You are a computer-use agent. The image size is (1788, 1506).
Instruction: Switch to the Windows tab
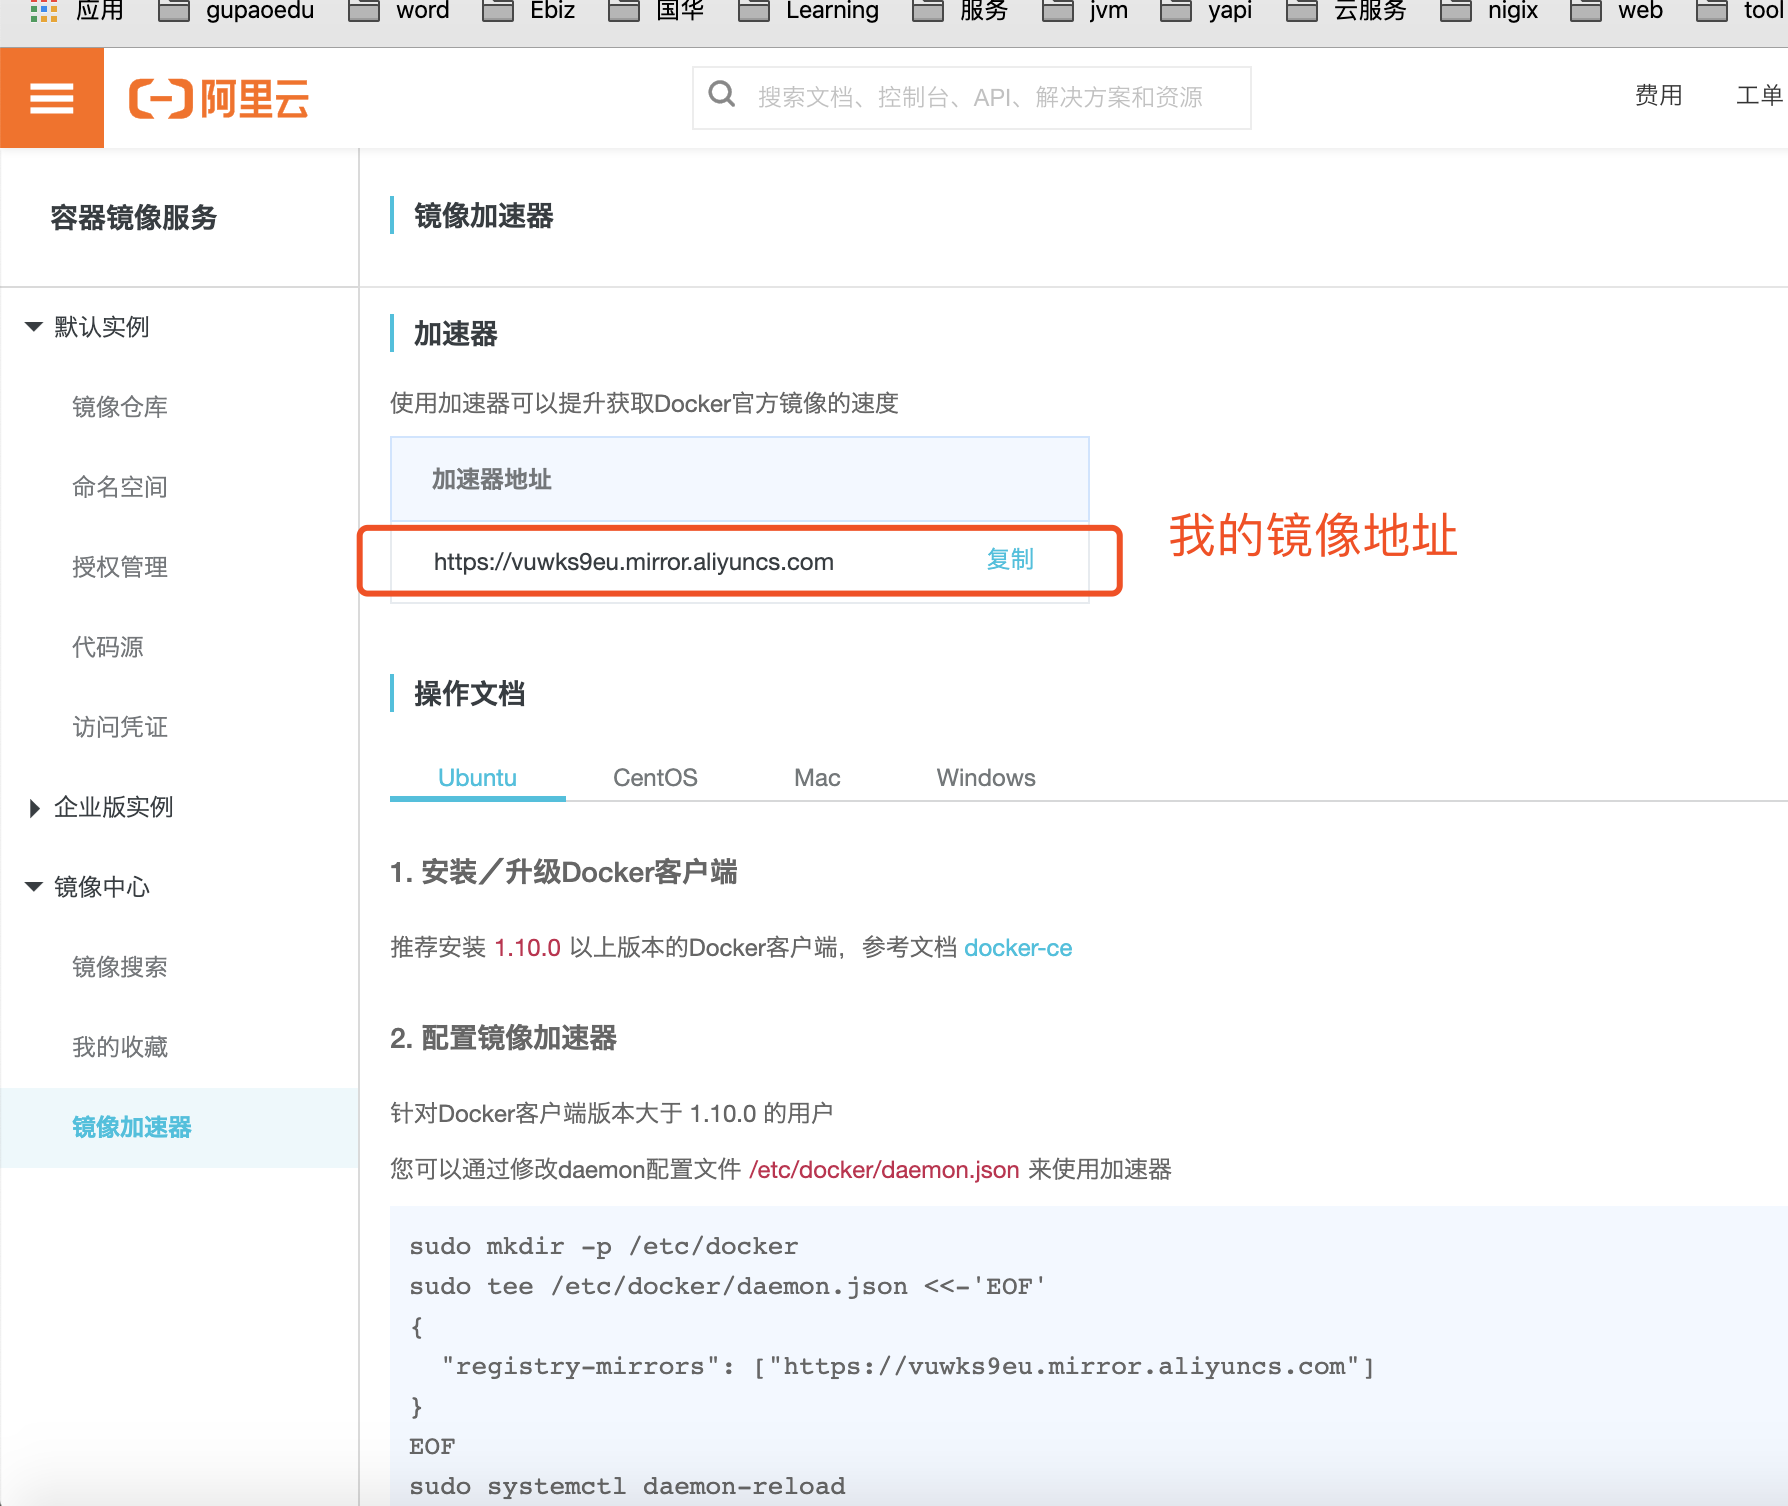pos(985,777)
